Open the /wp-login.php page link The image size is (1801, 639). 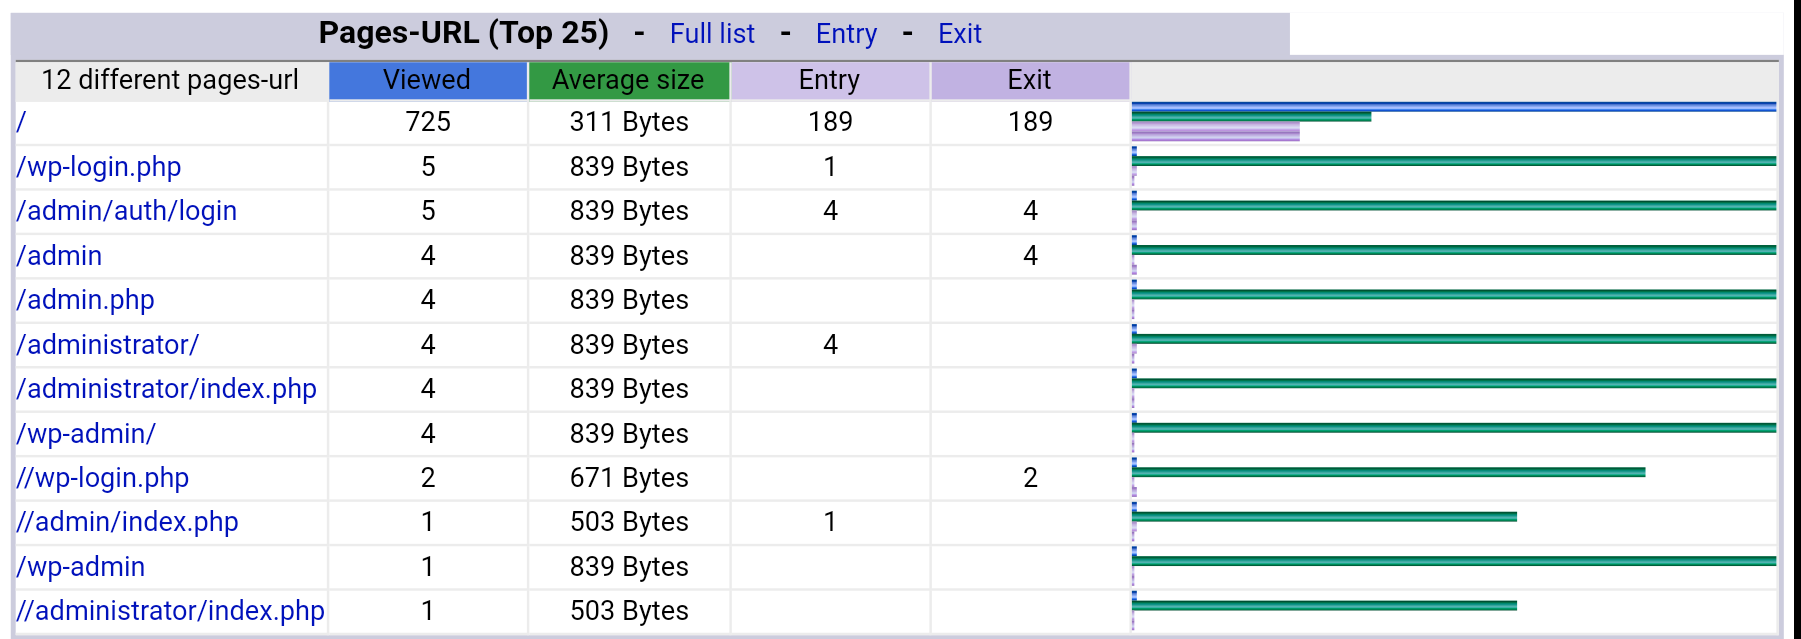(99, 167)
